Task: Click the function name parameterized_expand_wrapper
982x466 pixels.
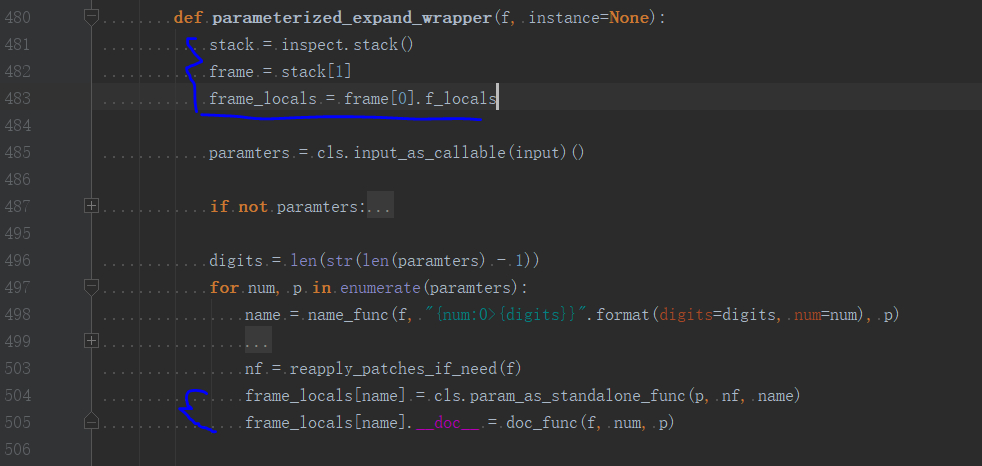Action: pyautogui.click(x=352, y=18)
